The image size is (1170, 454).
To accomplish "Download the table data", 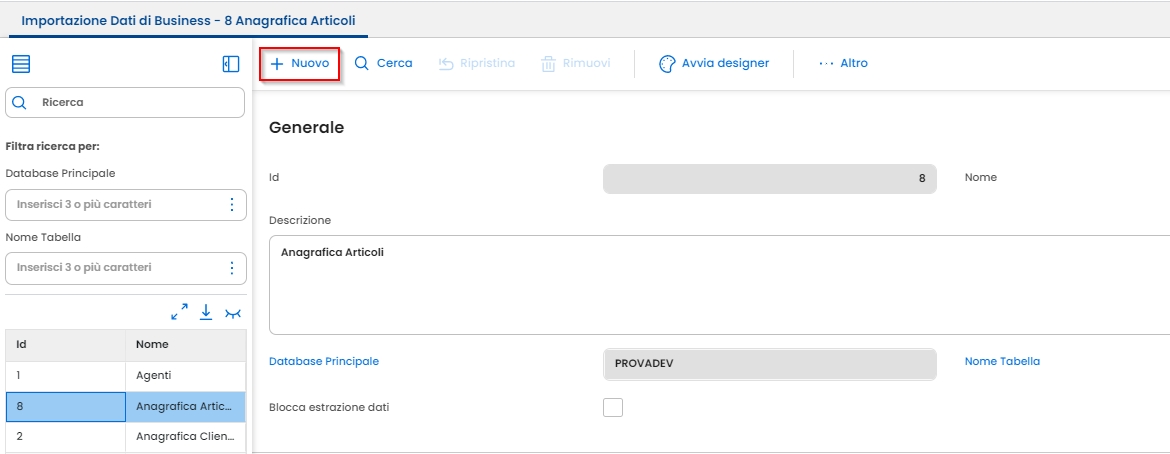I will click(206, 312).
